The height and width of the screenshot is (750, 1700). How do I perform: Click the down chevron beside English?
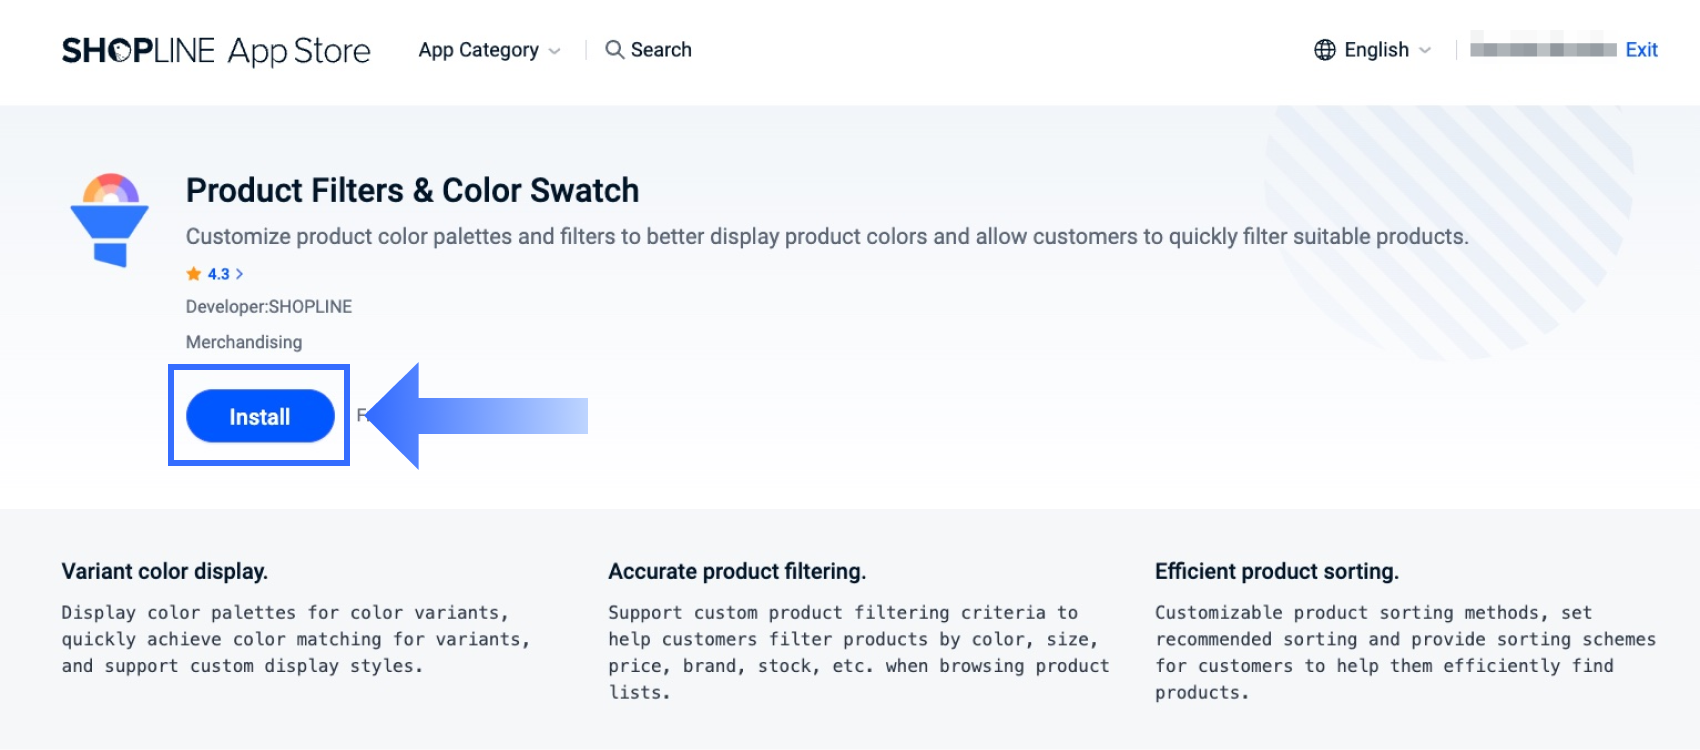pyautogui.click(x=1425, y=50)
